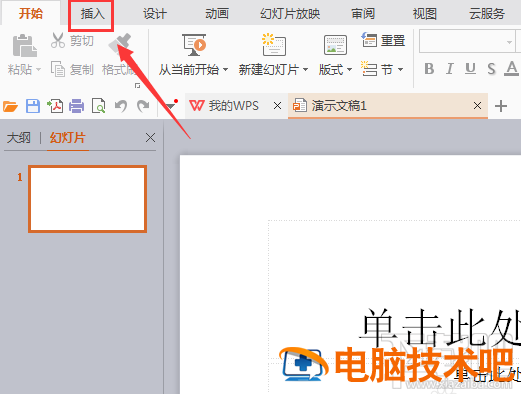The height and width of the screenshot is (394, 521).
Task: Click the 从当前开始 slideshow icon
Action: [194, 45]
